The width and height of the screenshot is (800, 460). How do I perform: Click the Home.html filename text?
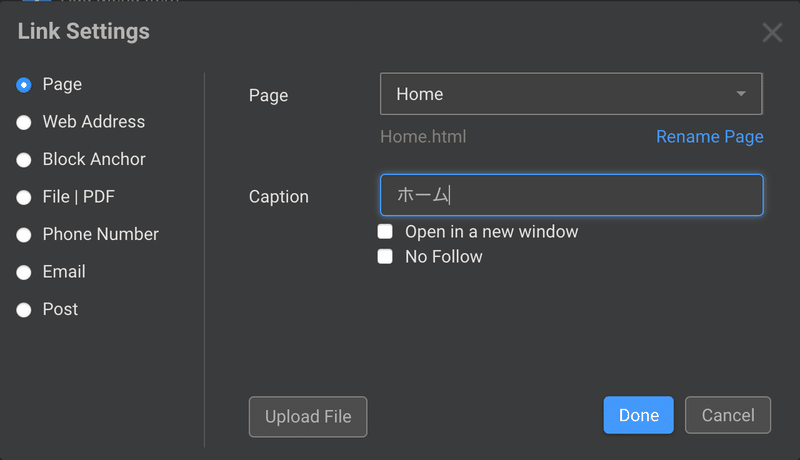(x=423, y=137)
